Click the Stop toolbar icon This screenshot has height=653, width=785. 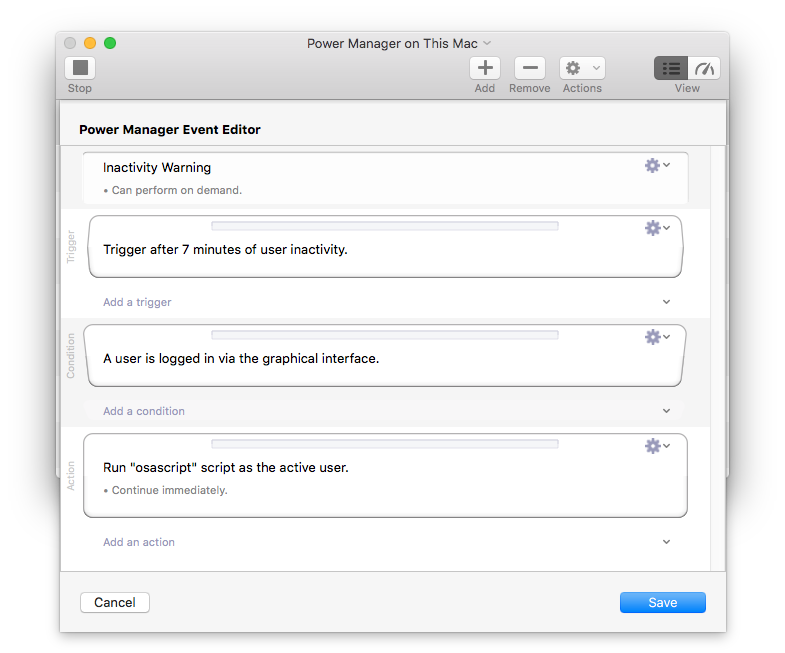click(x=80, y=68)
